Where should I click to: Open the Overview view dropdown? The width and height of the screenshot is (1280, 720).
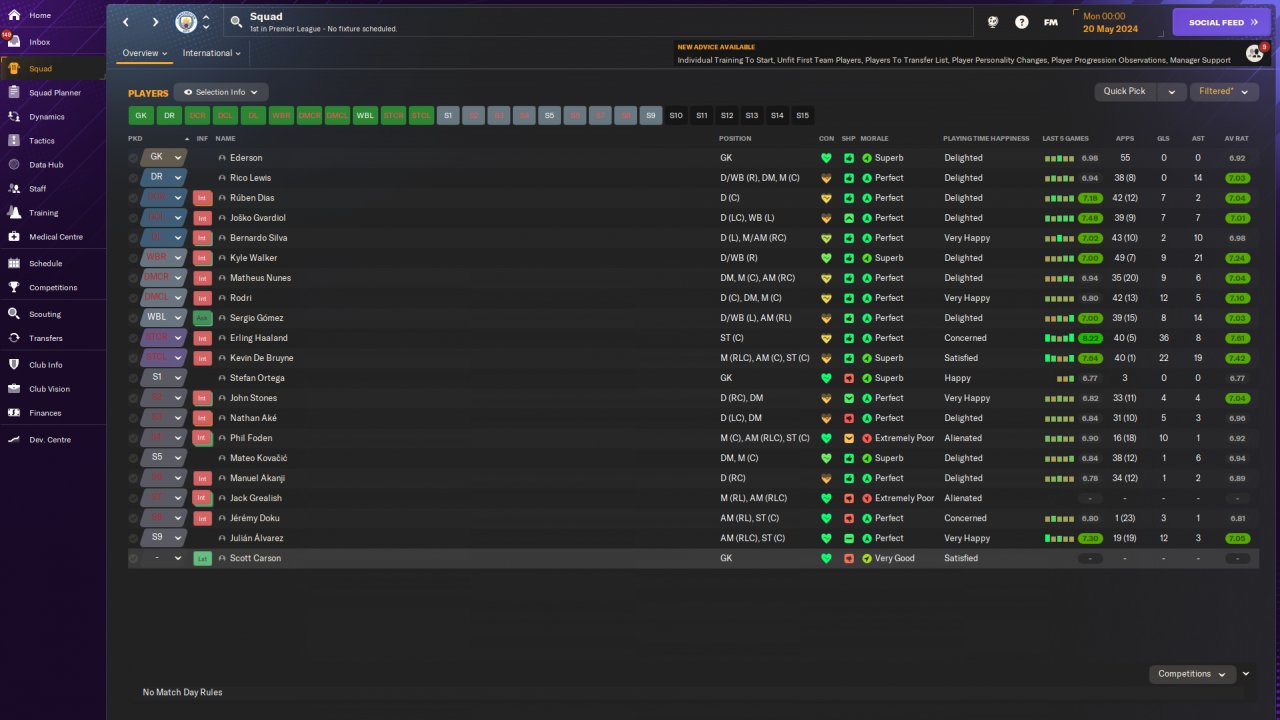tap(145, 53)
